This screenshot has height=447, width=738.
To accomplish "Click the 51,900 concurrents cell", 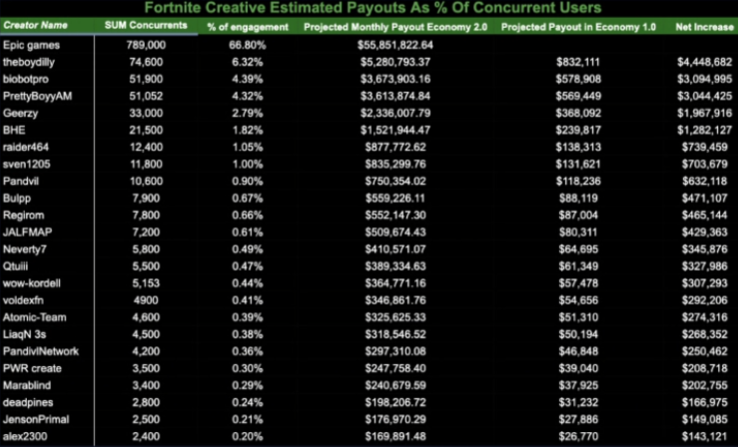I will coord(146,79).
